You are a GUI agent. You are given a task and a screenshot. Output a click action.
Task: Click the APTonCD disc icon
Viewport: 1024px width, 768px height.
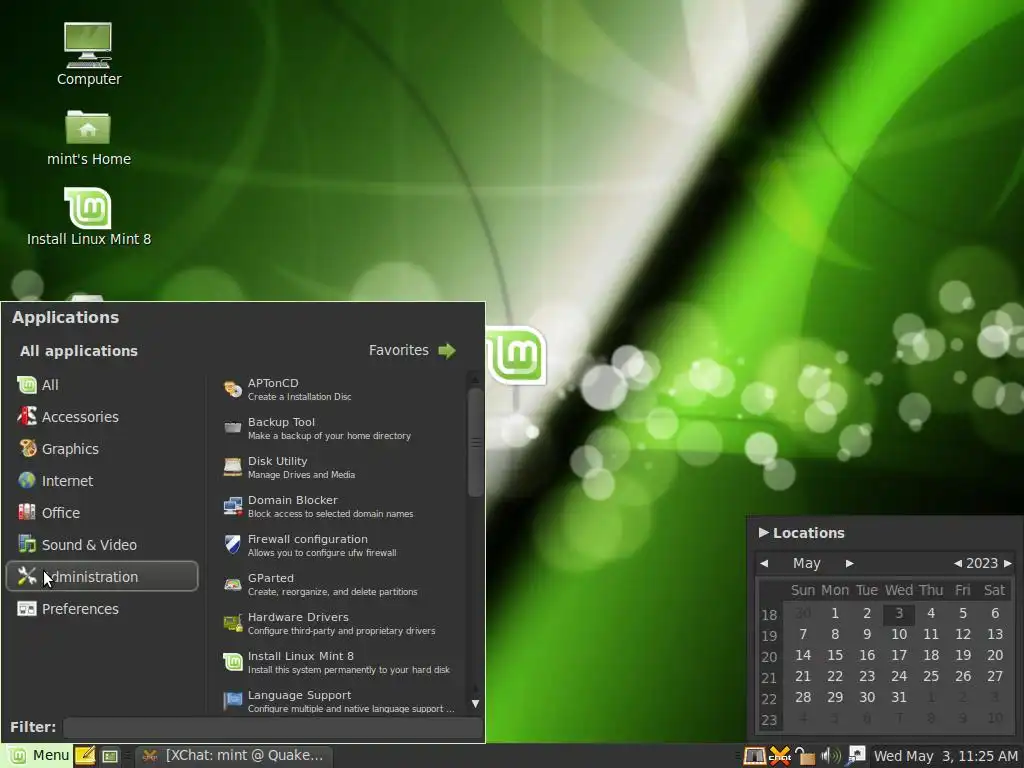point(232,389)
